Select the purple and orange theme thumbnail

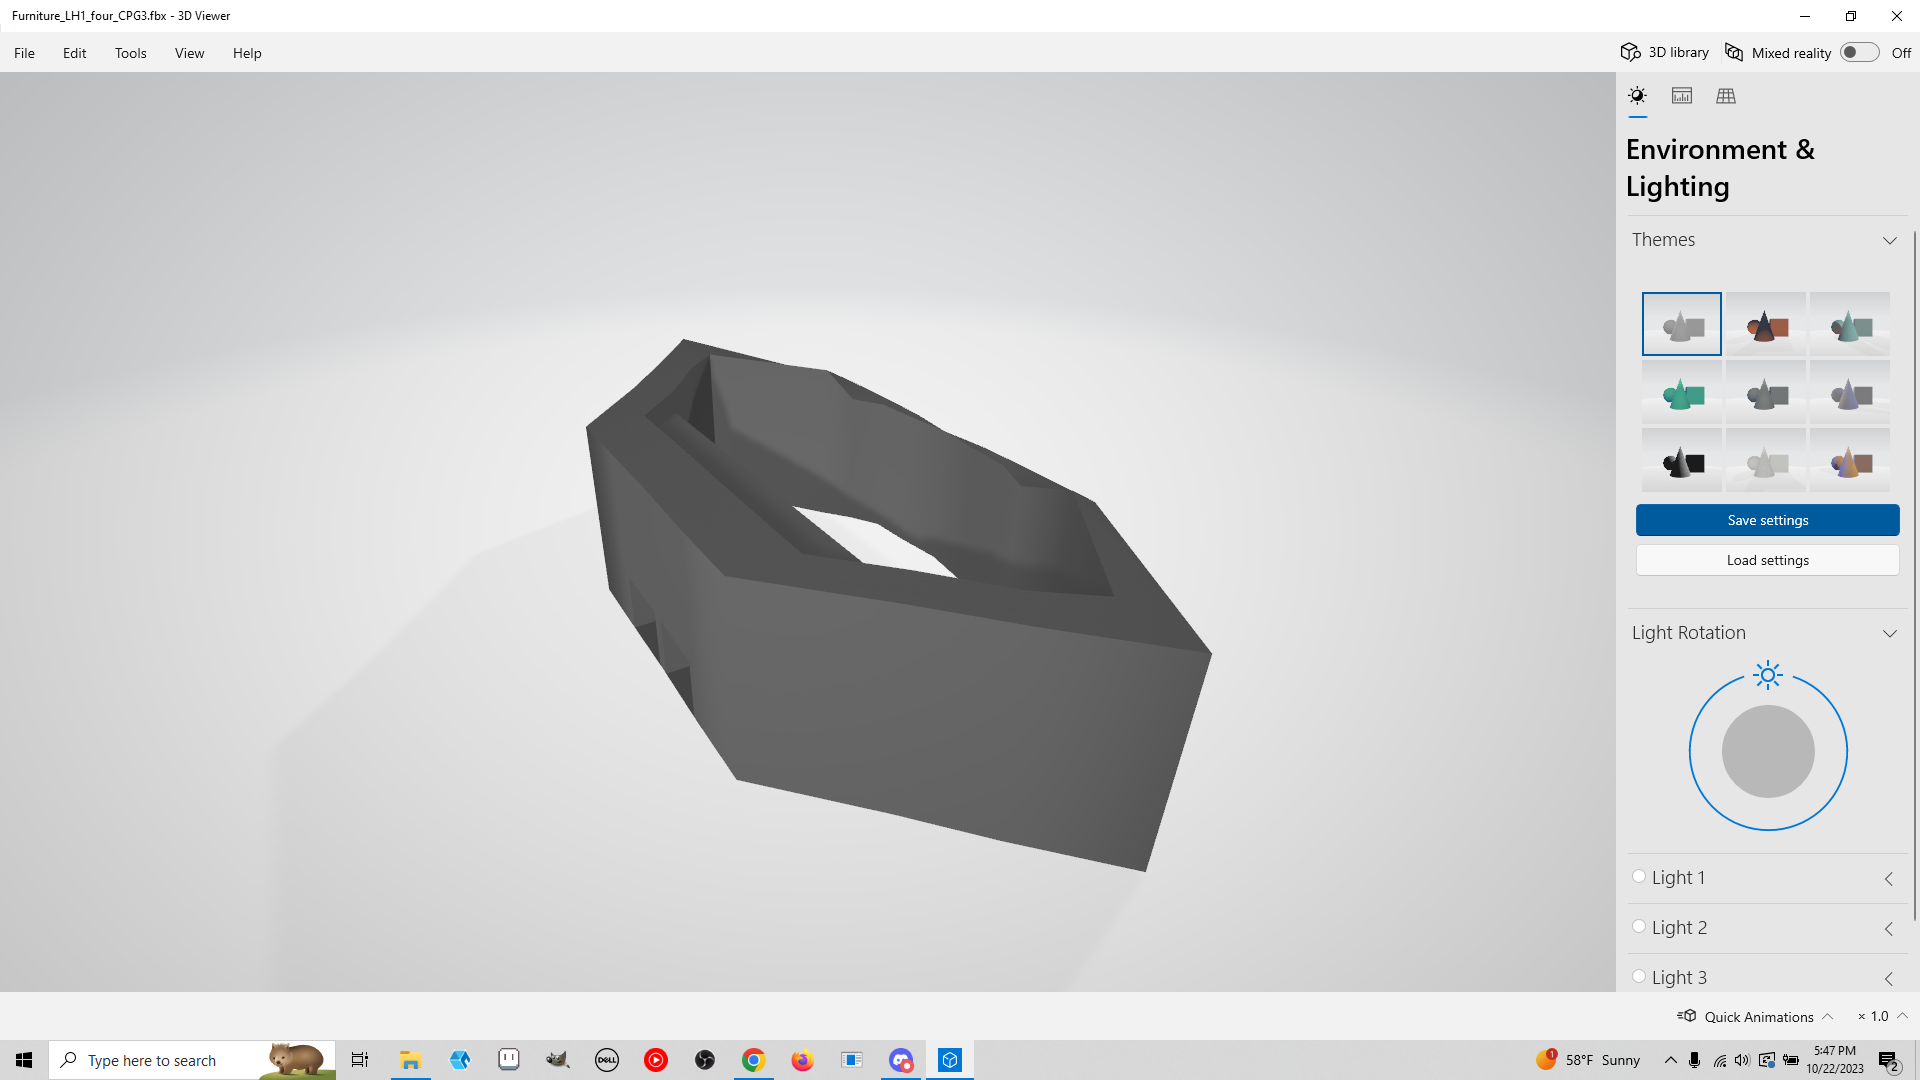click(1850, 460)
